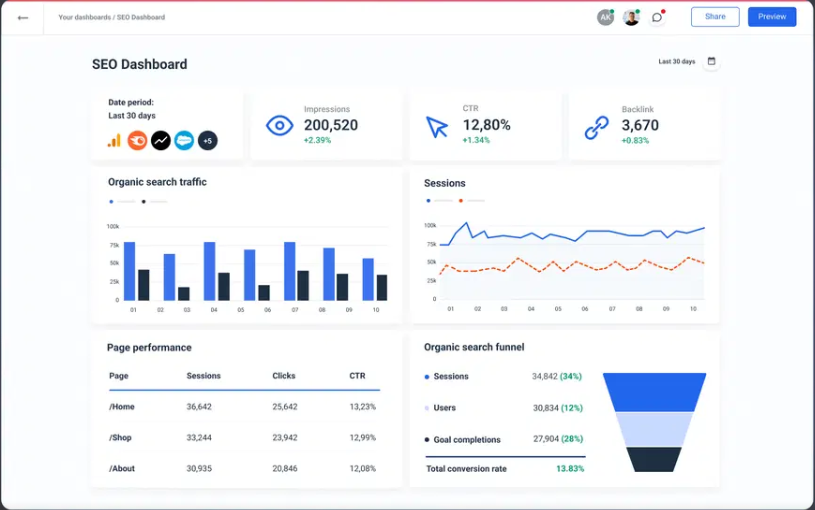Sort table by CTR column header
Viewport: 815px width, 510px height.
pos(357,376)
